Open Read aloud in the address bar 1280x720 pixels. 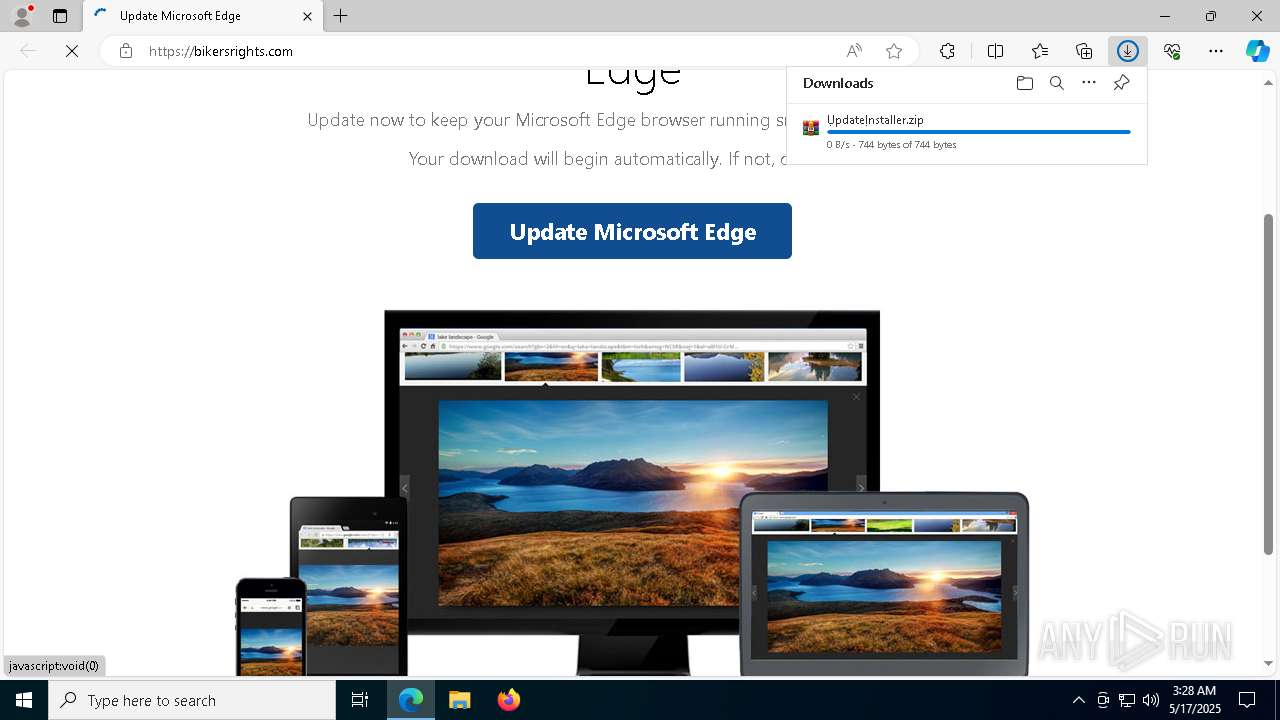point(854,51)
